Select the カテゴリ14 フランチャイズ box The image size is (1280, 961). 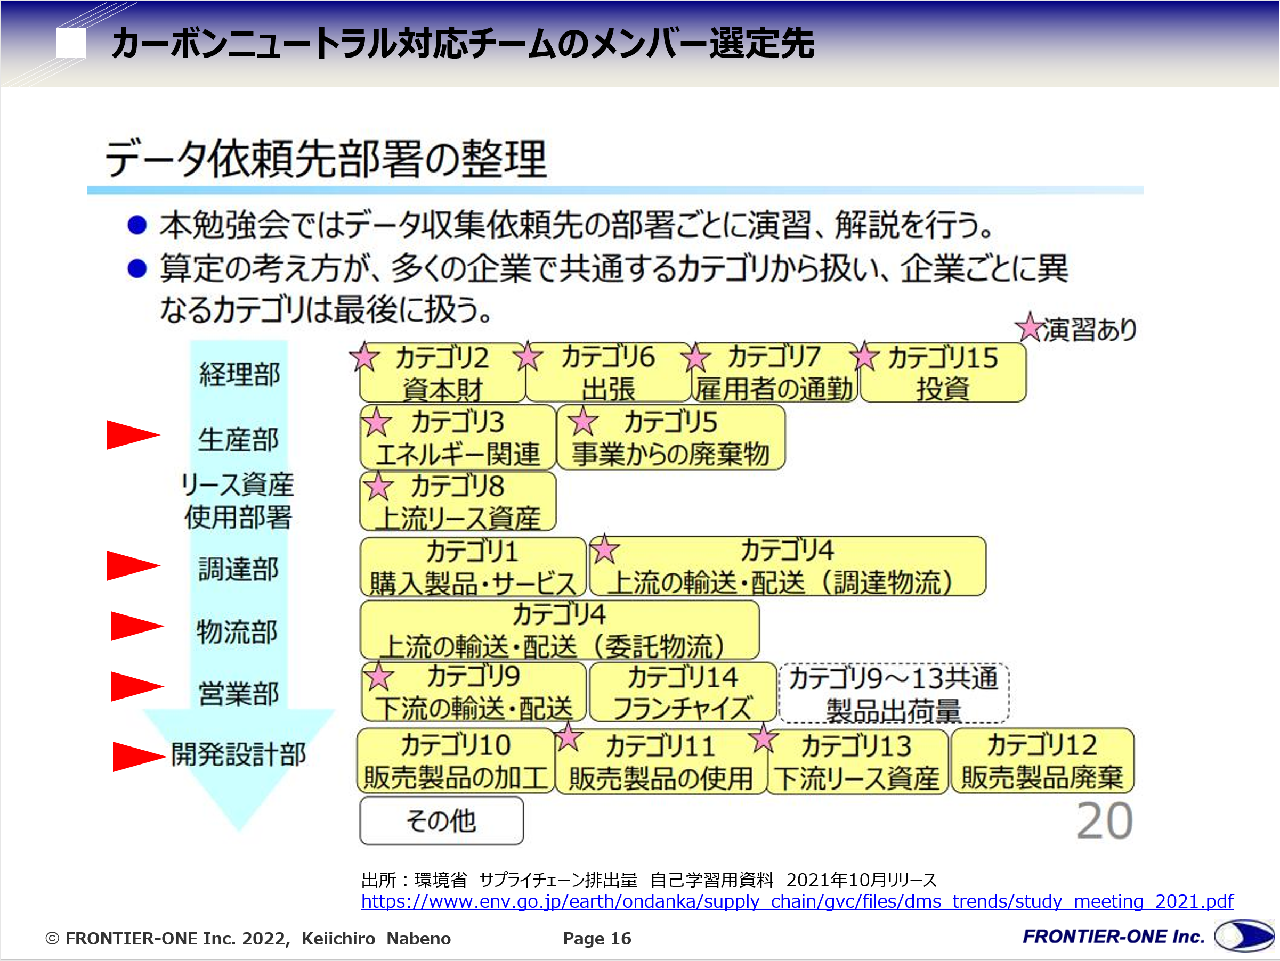(x=682, y=692)
